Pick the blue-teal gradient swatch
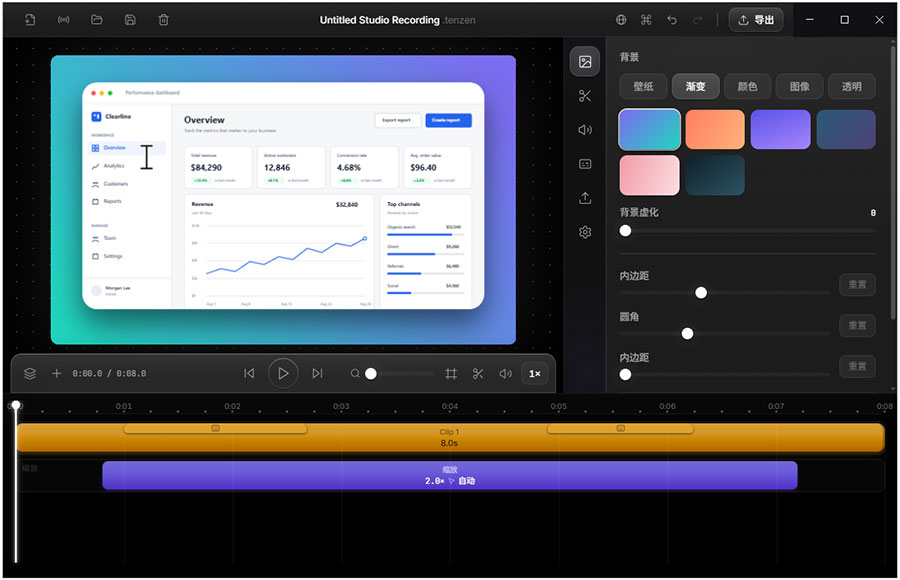The width and height of the screenshot is (900, 580). [x=650, y=129]
